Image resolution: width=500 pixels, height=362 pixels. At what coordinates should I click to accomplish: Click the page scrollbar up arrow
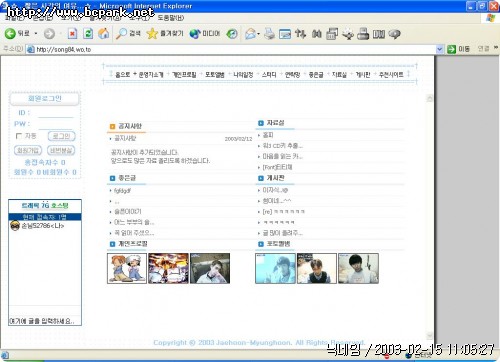click(x=430, y=98)
